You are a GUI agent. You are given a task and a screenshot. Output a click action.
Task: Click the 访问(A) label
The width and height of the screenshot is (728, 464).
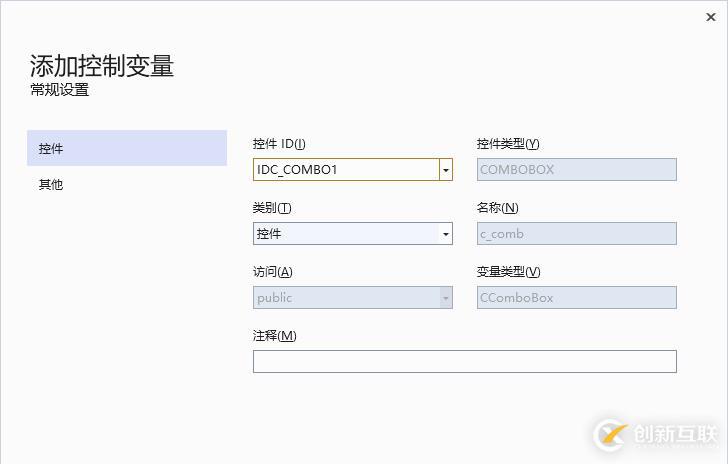[x=272, y=272]
